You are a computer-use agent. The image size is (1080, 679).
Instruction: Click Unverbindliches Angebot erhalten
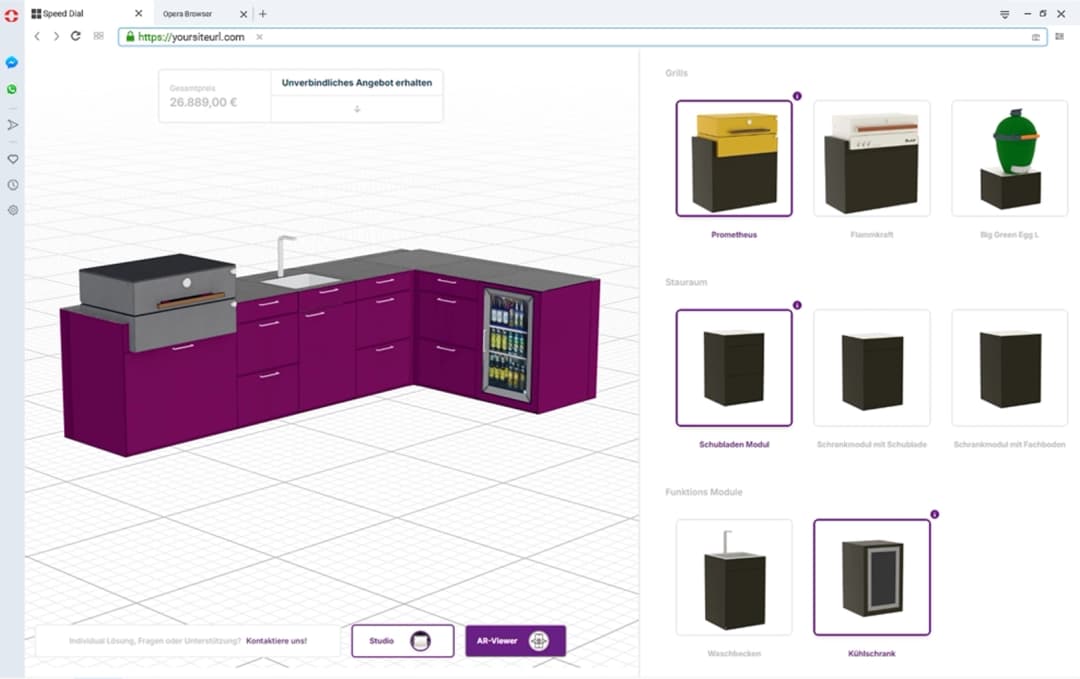[356, 82]
